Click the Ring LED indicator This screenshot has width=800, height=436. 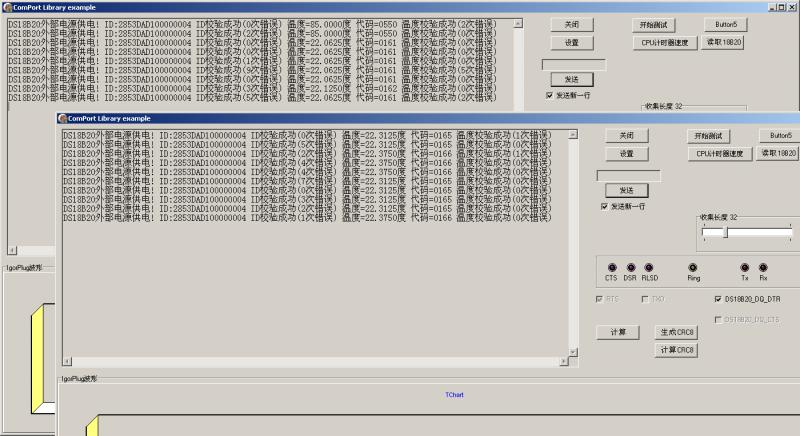693,267
